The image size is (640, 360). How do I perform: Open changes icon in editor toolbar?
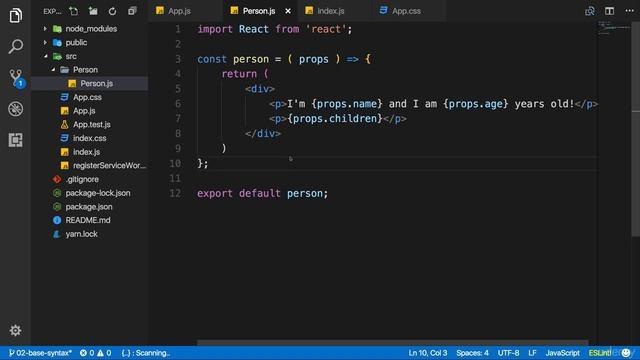point(590,11)
